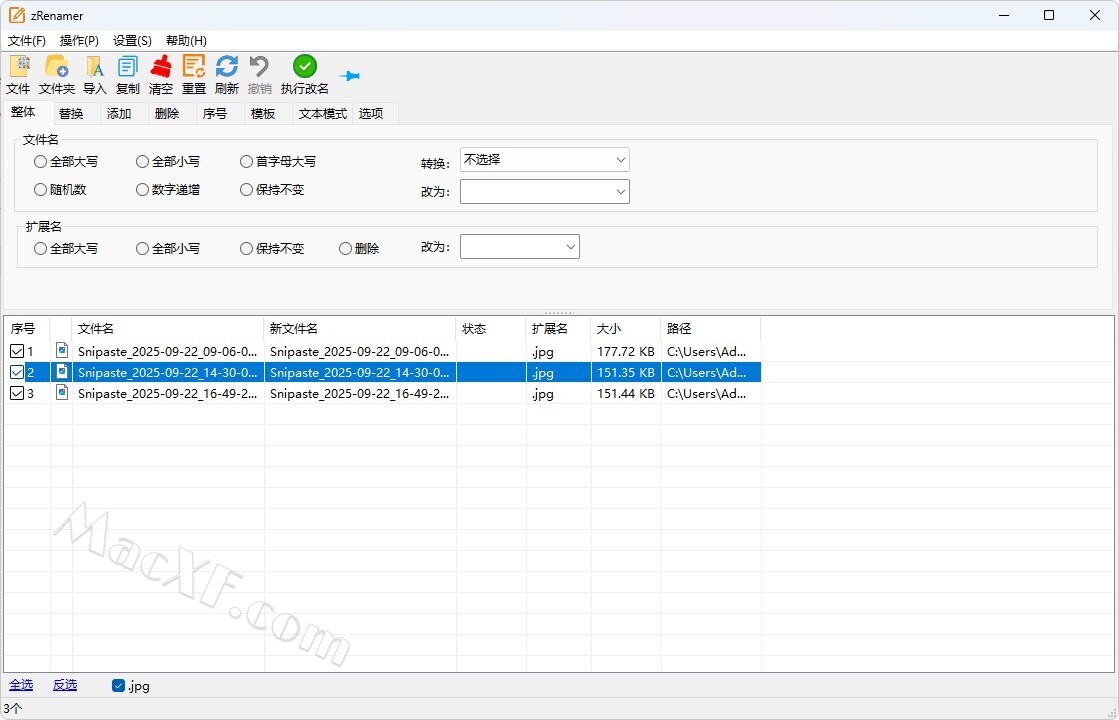The image size is (1119, 720).
Task: Uncheck the checkbox for file row 1
Action: [17, 351]
